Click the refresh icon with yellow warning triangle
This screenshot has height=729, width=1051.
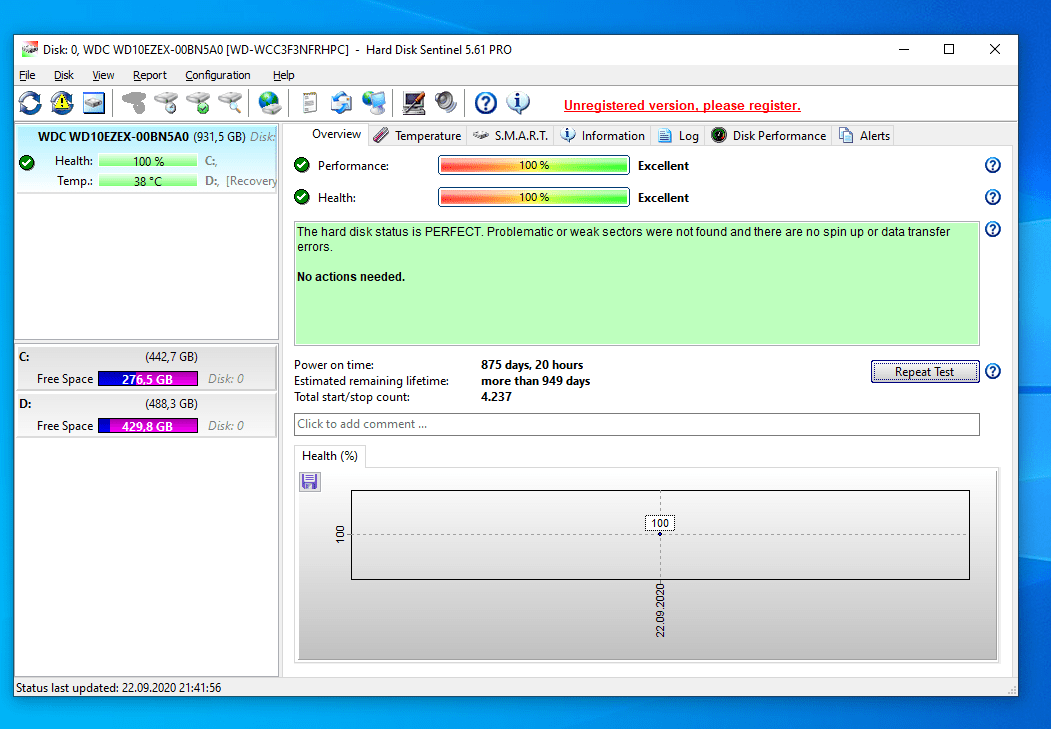tap(62, 103)
